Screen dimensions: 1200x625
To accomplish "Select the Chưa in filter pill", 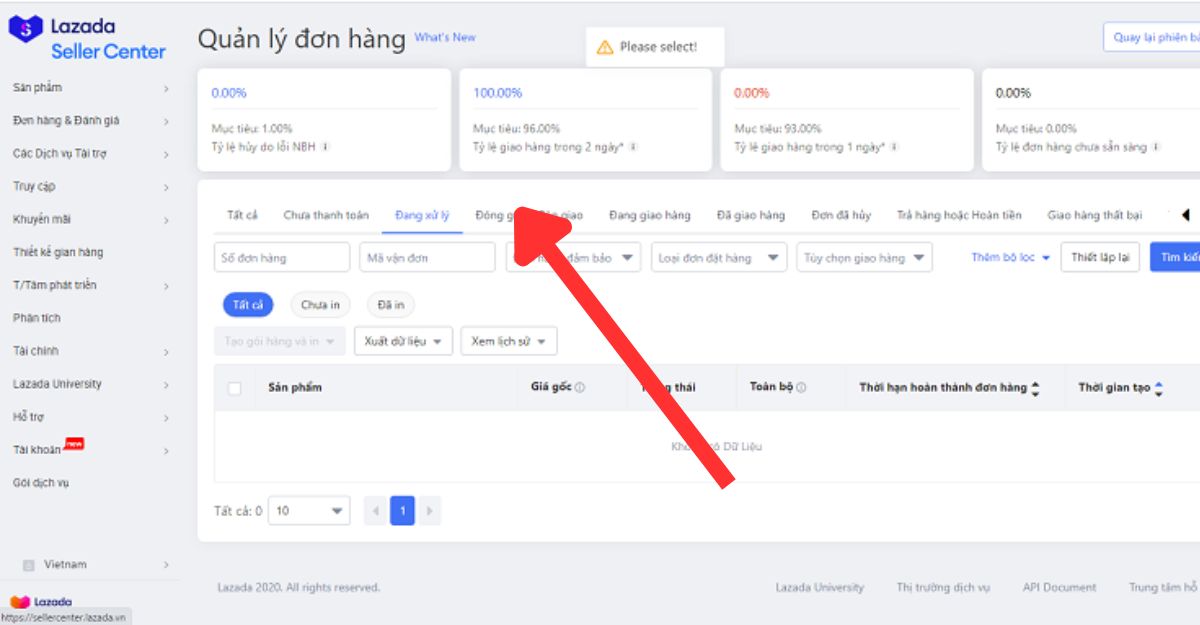I will pyautogui.click(x=320, y=305).
